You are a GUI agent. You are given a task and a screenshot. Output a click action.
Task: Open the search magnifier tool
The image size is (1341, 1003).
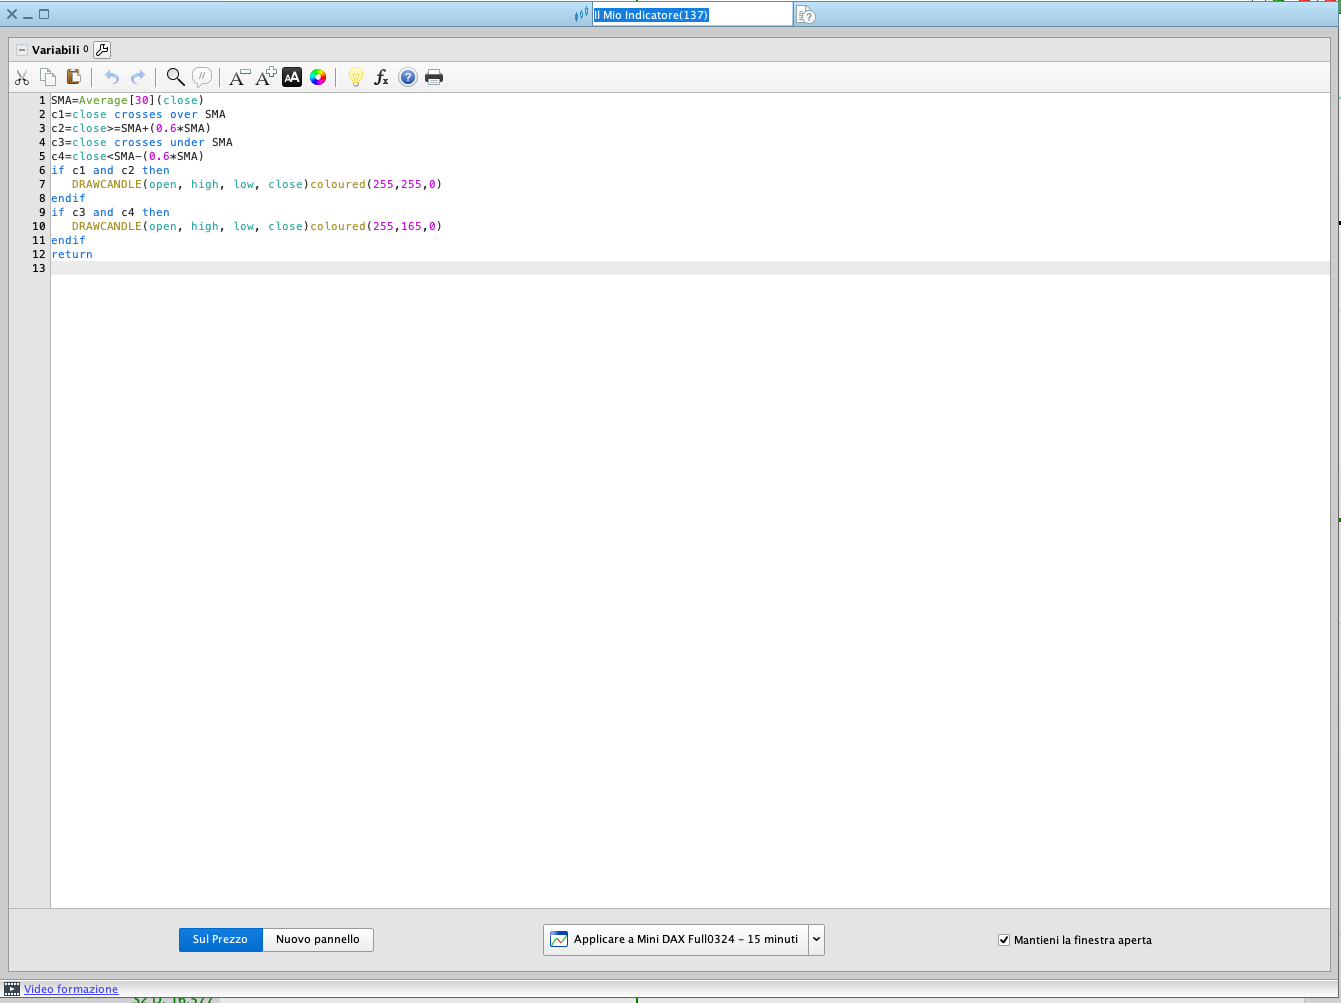pos(175,77)
